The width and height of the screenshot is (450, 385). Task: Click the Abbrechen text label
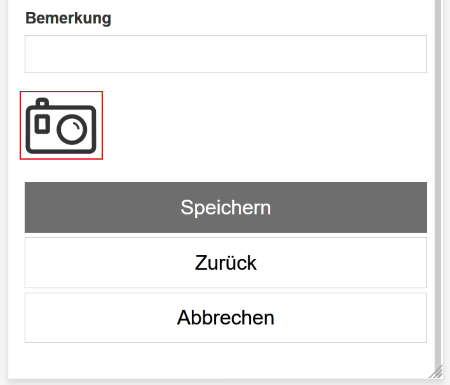[x=226, y=318]
